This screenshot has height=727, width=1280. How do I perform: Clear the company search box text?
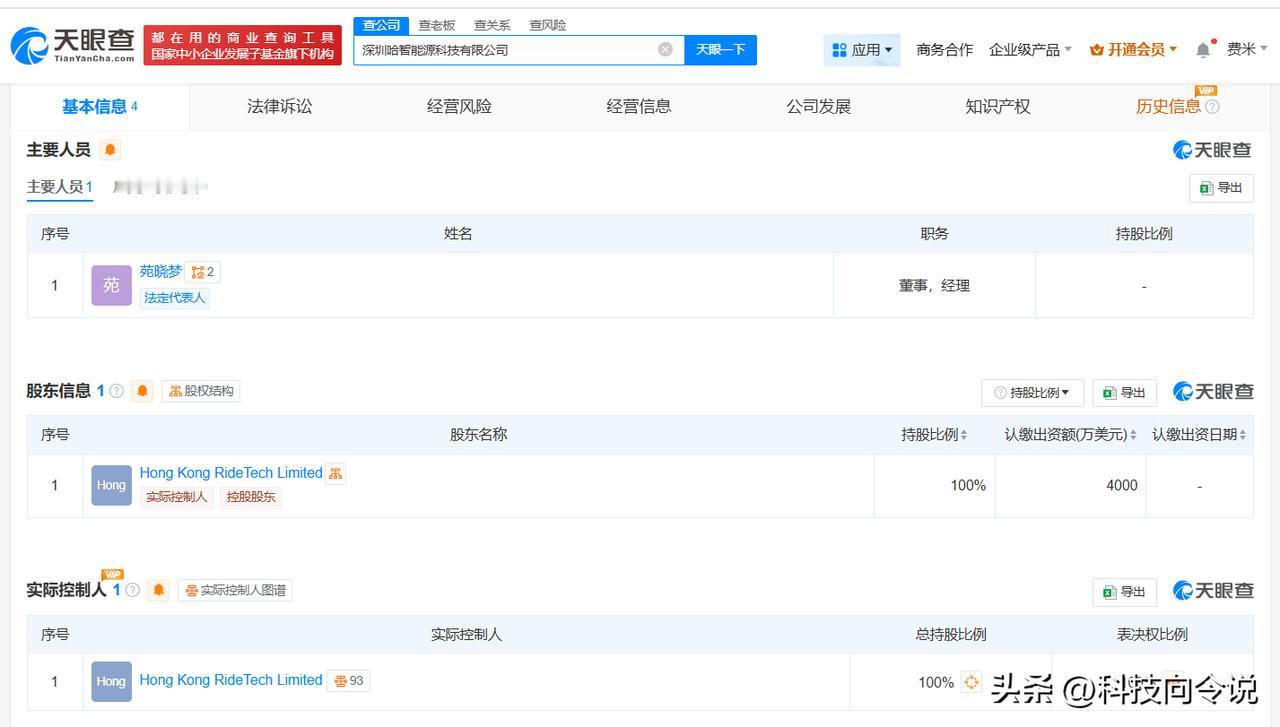pyautogui.click(x=665, y=50)
